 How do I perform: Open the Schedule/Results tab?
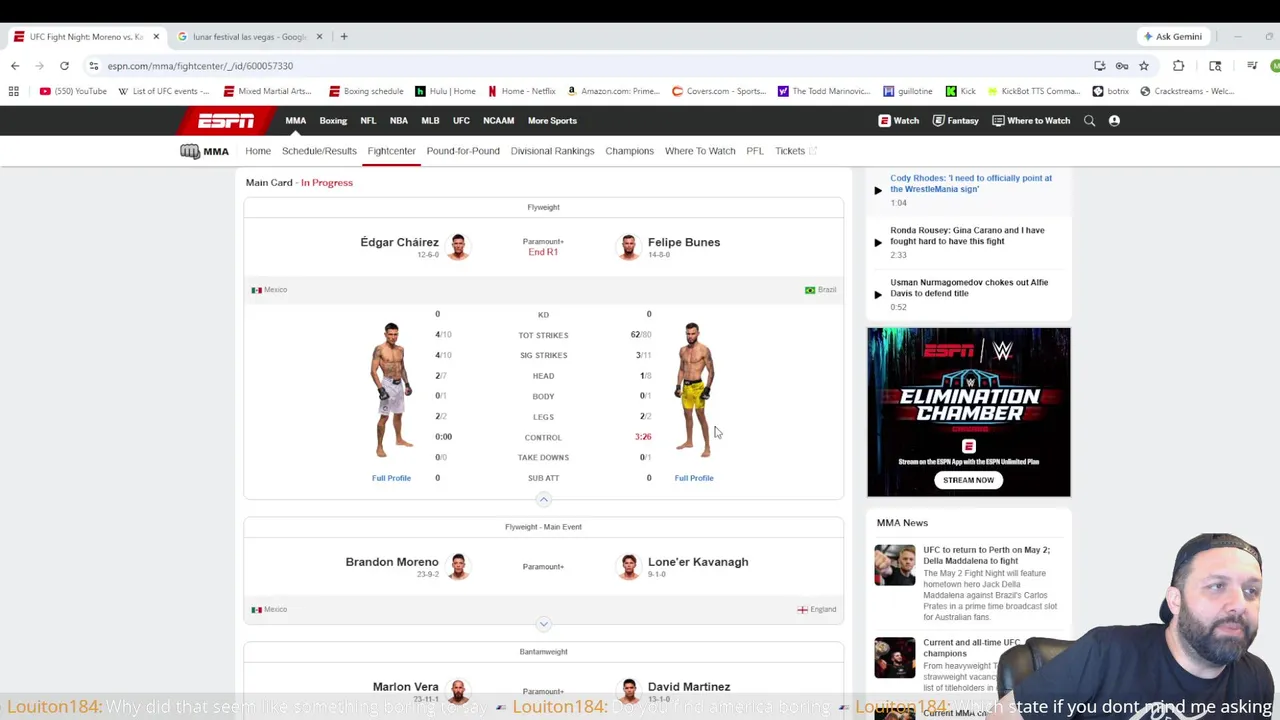tap(319, 151)
